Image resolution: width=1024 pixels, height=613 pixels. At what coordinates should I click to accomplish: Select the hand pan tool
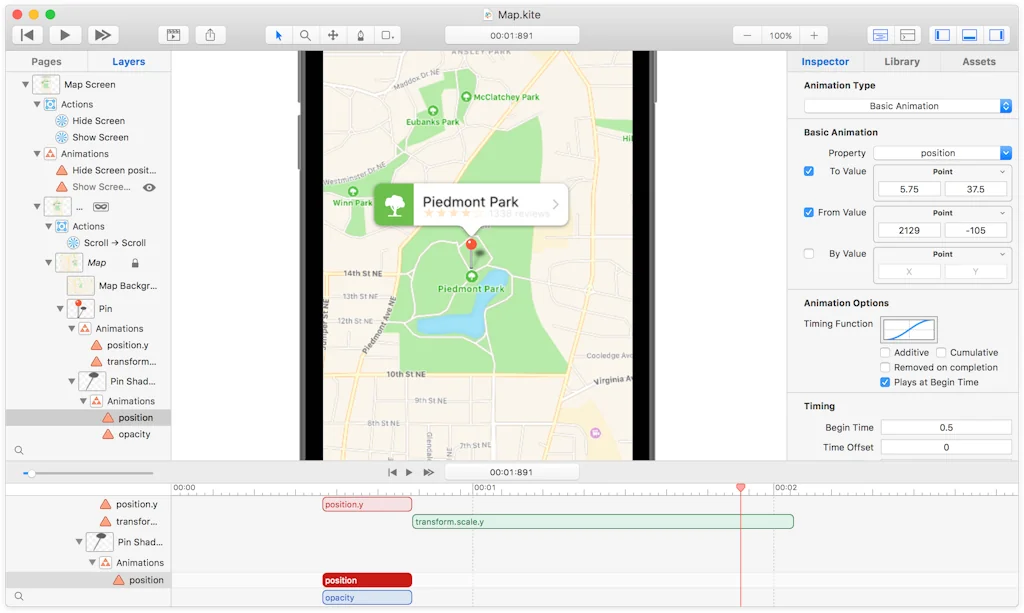coord(333,35)
